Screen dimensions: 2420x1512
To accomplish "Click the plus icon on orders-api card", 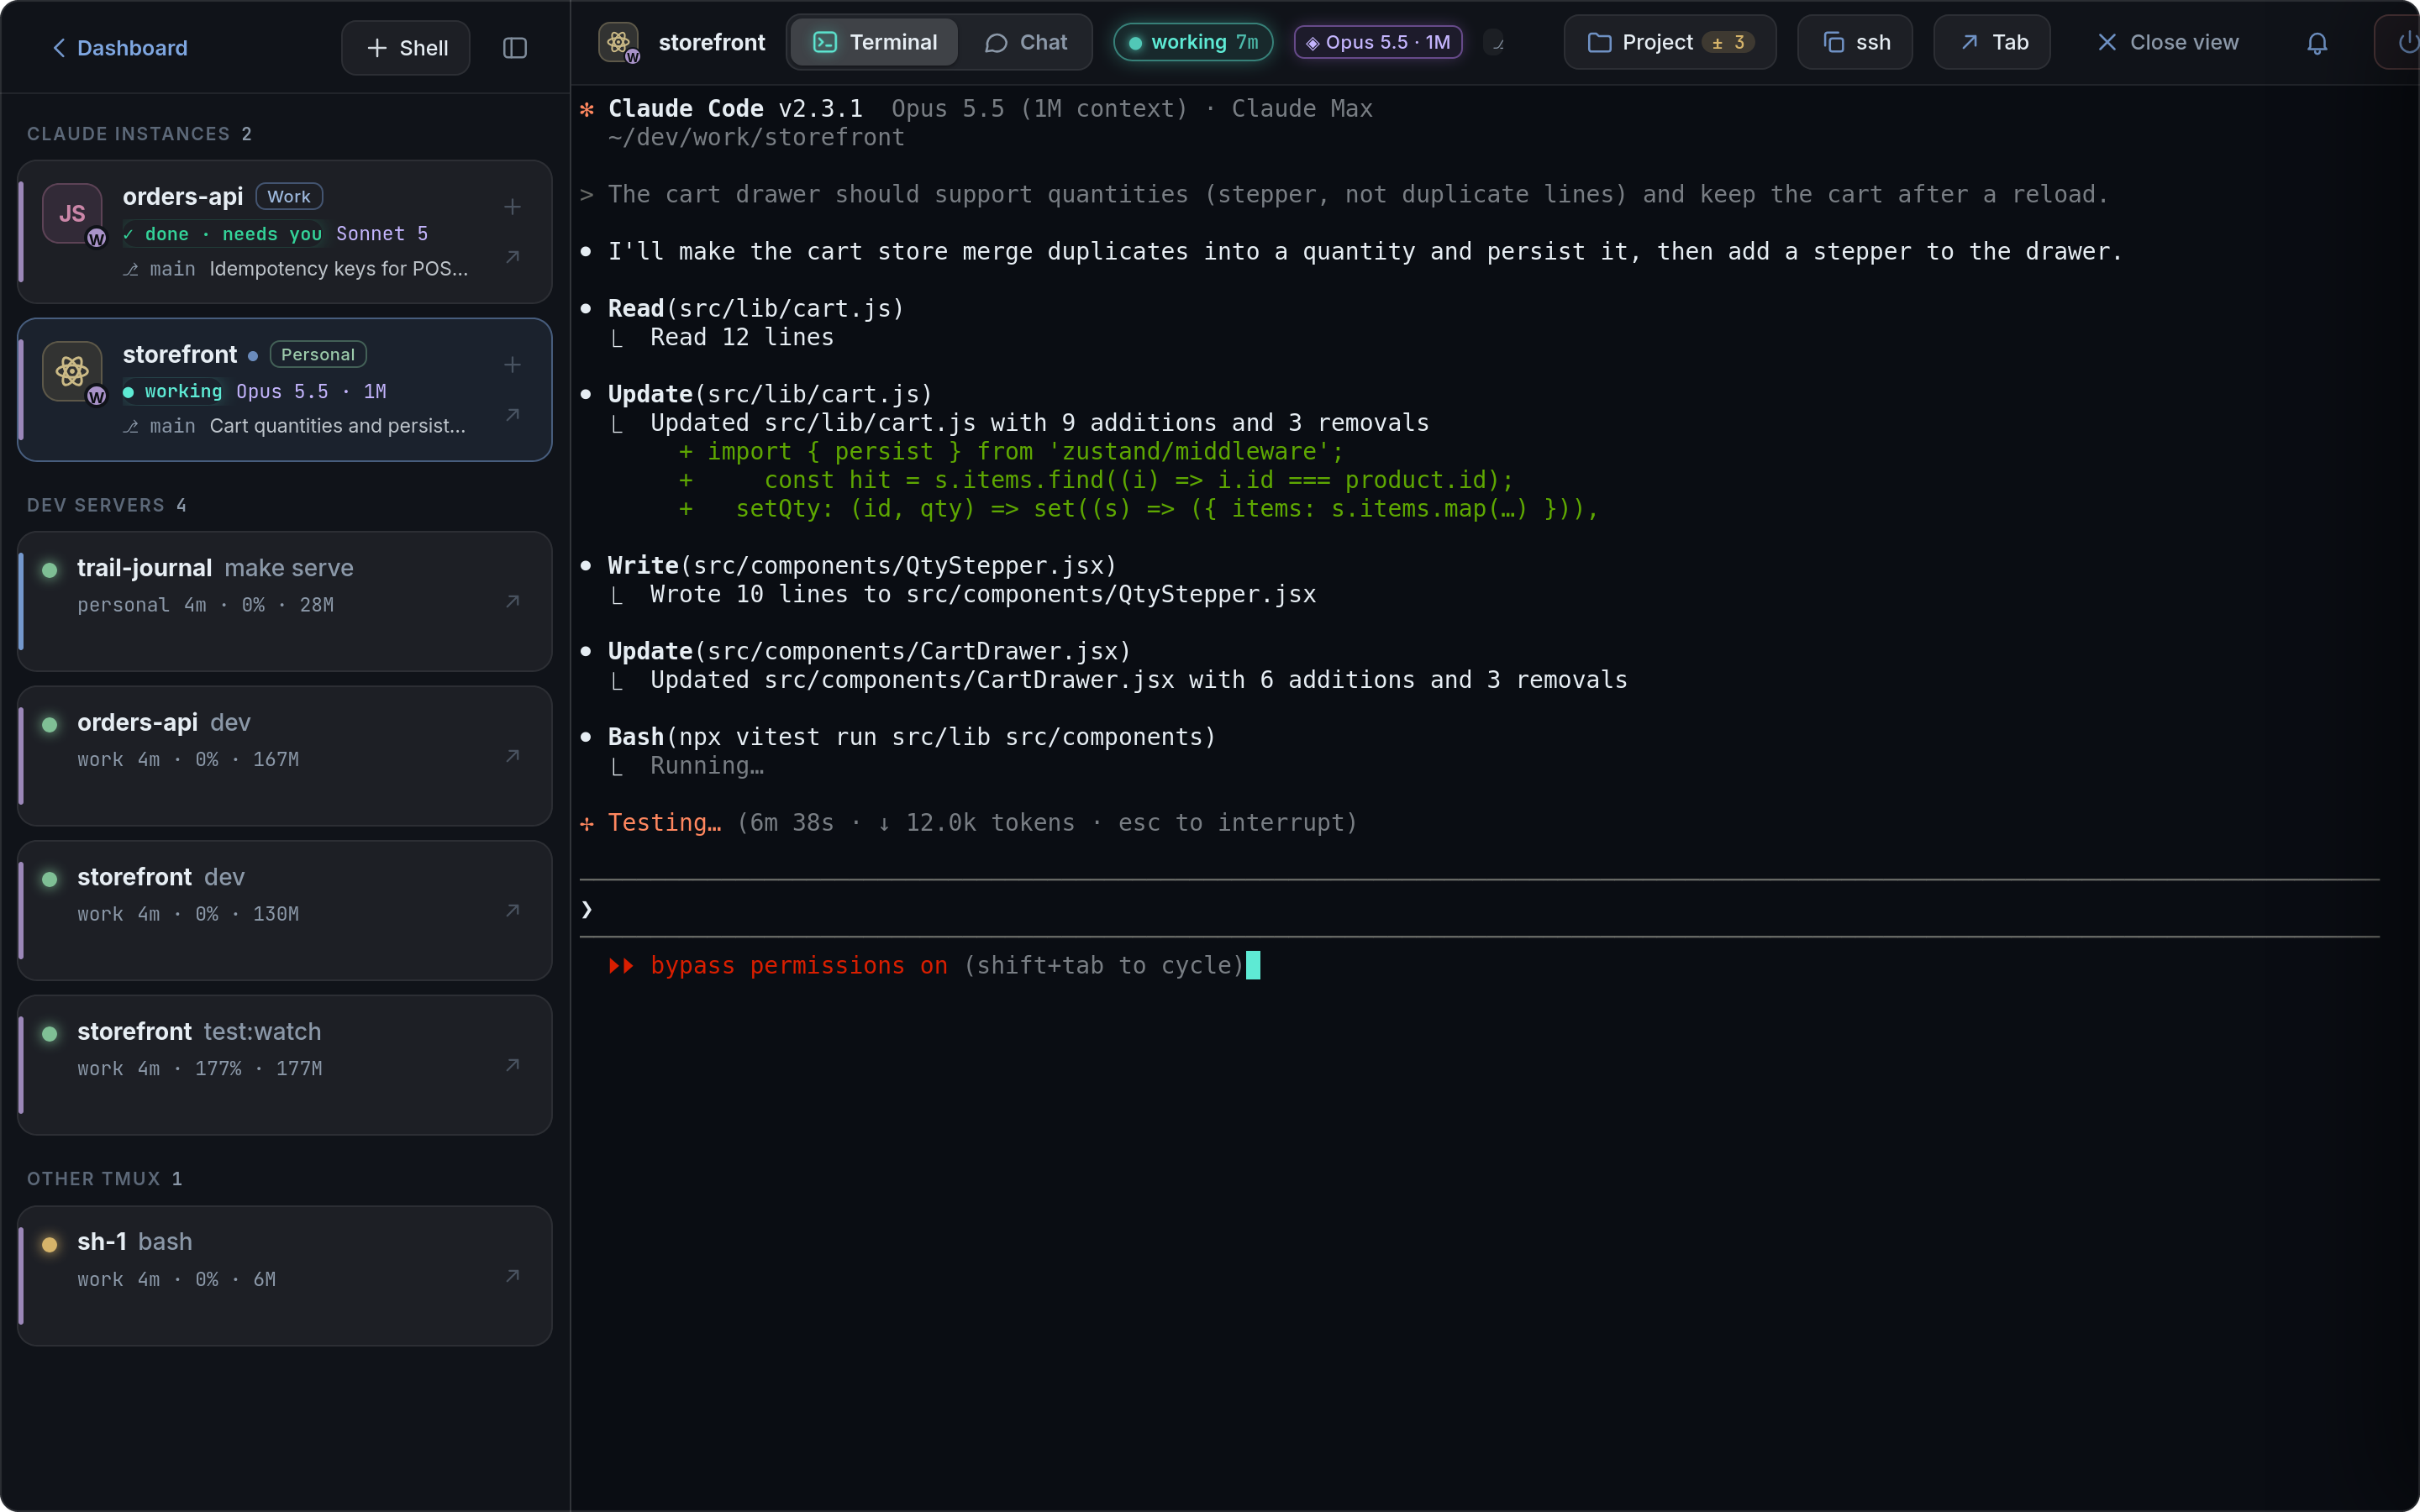I will click(x=512, y=207).
